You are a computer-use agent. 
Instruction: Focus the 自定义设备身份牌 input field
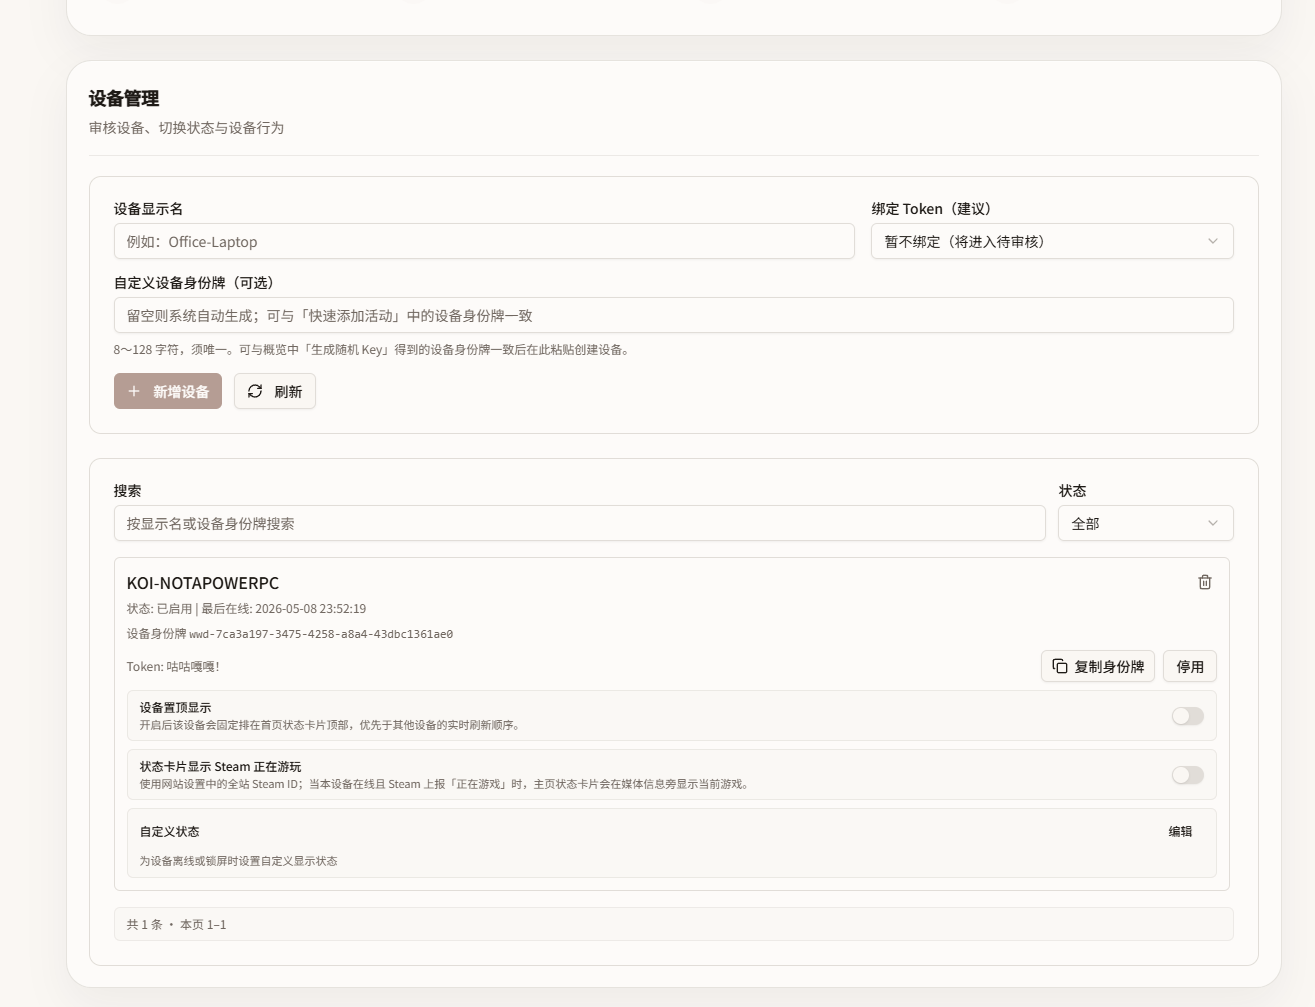click(674, 315)
